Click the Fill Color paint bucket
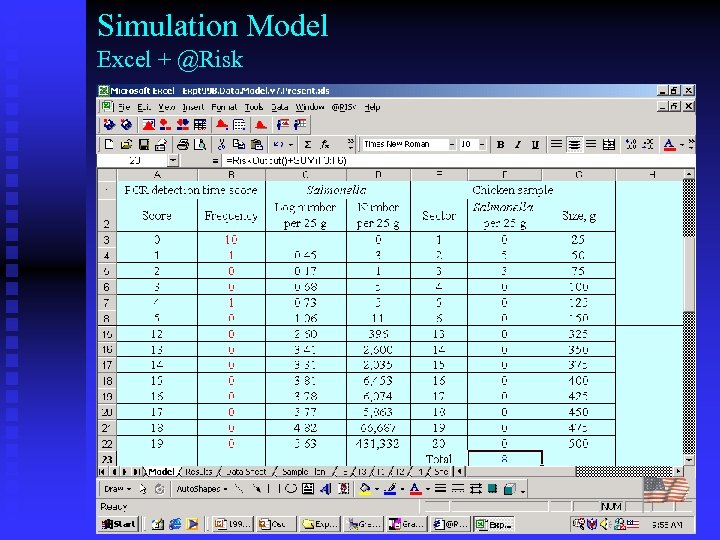The width and height of the screenshot is (720, 540). 365,489
